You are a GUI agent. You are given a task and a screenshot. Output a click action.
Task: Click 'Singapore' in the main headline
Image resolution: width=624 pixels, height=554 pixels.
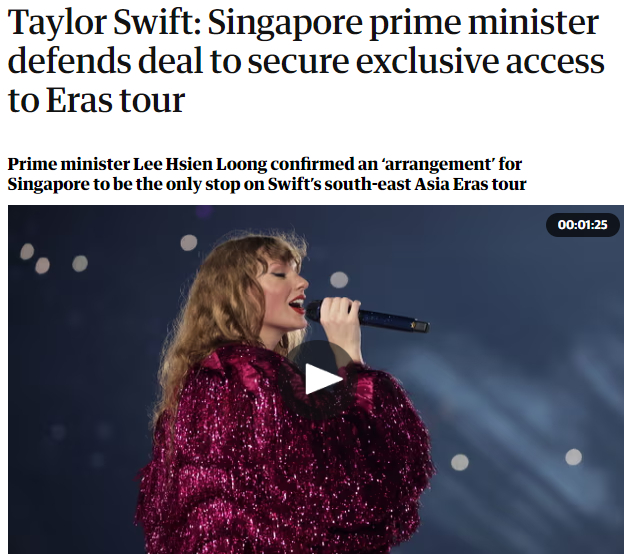point(285,24)
